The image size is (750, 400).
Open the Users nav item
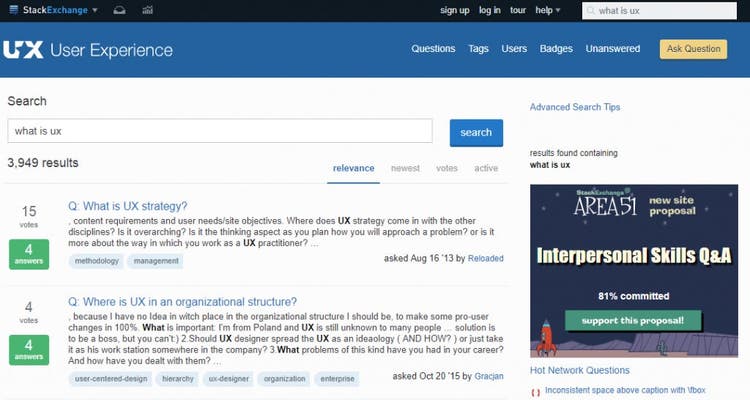[514, 49]
